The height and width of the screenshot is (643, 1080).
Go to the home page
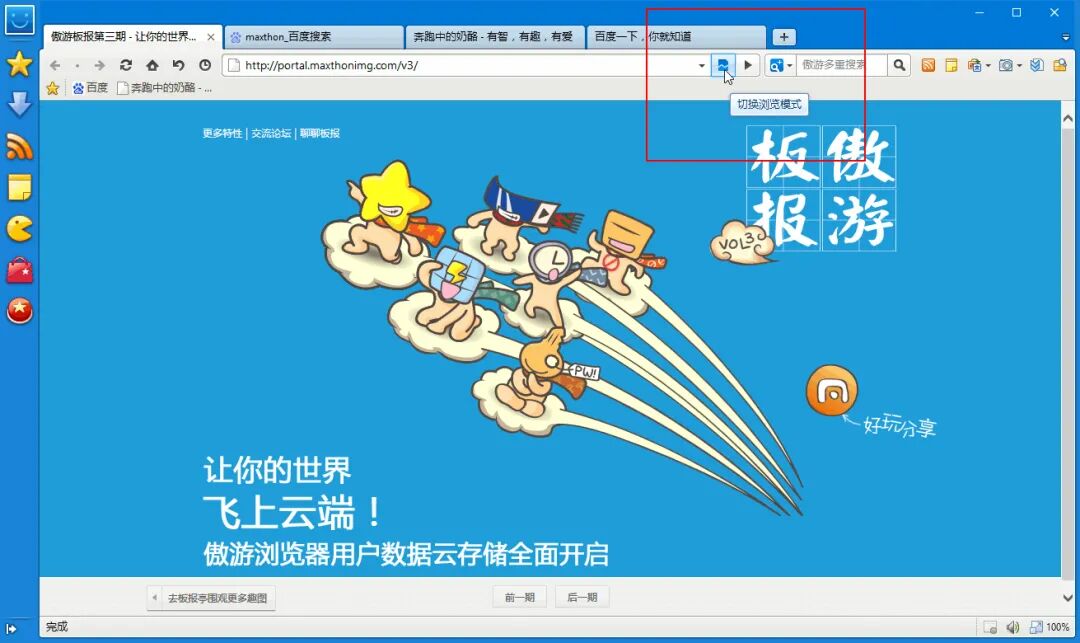click(152, 65)
